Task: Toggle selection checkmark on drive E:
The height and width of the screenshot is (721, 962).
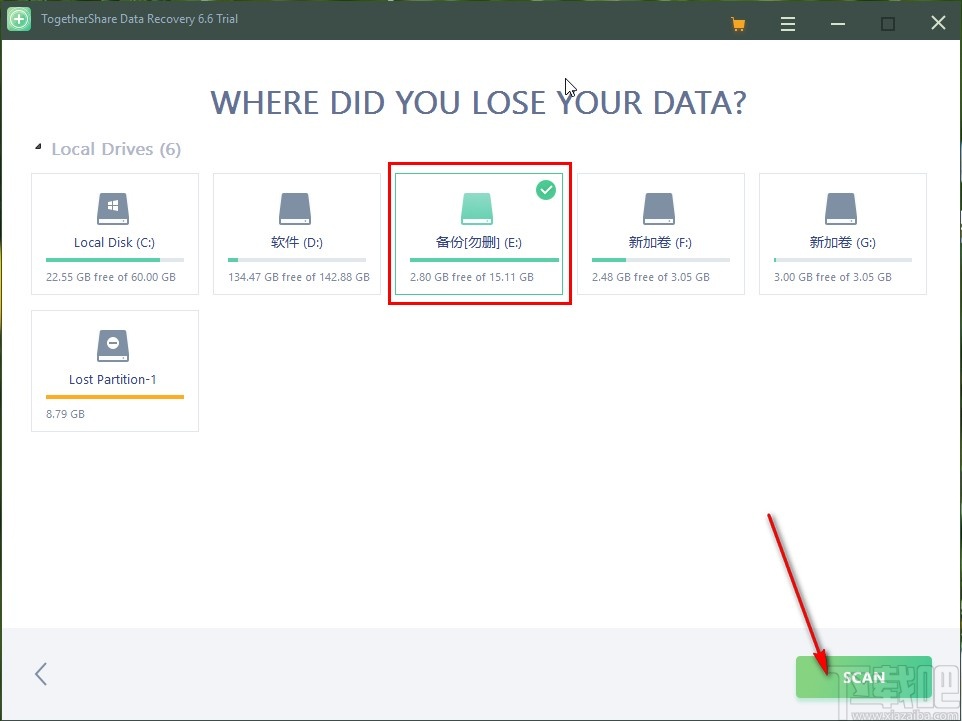Action: click(546, 189)
